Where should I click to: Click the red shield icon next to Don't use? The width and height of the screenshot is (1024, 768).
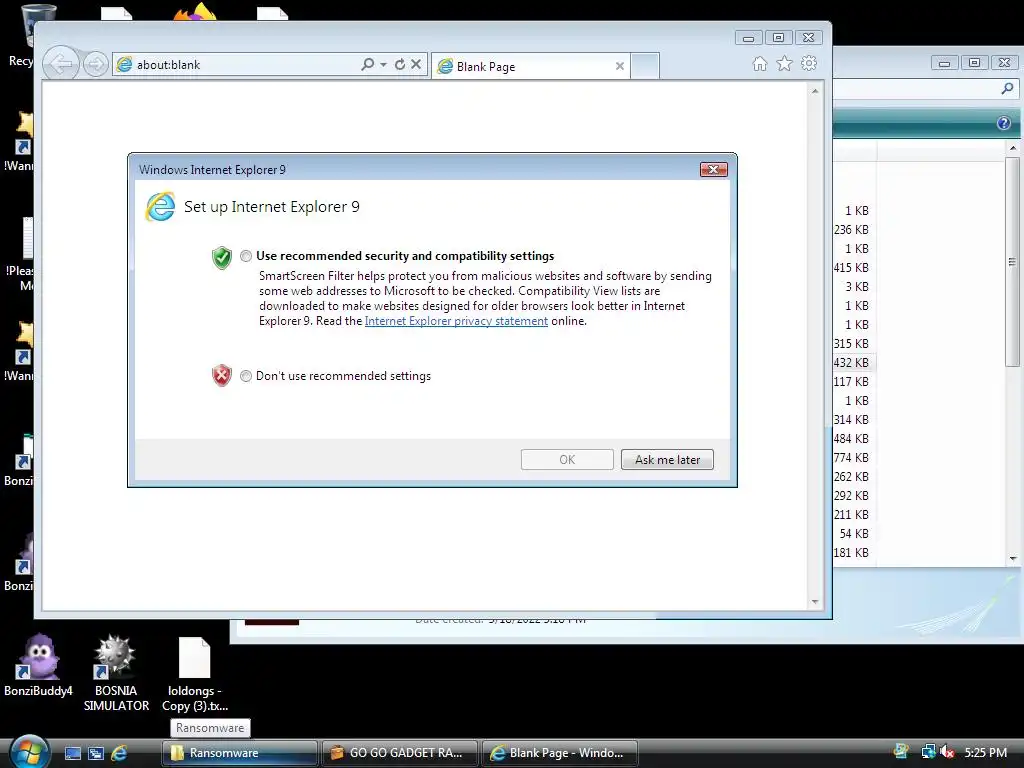[x=222, y=376]
